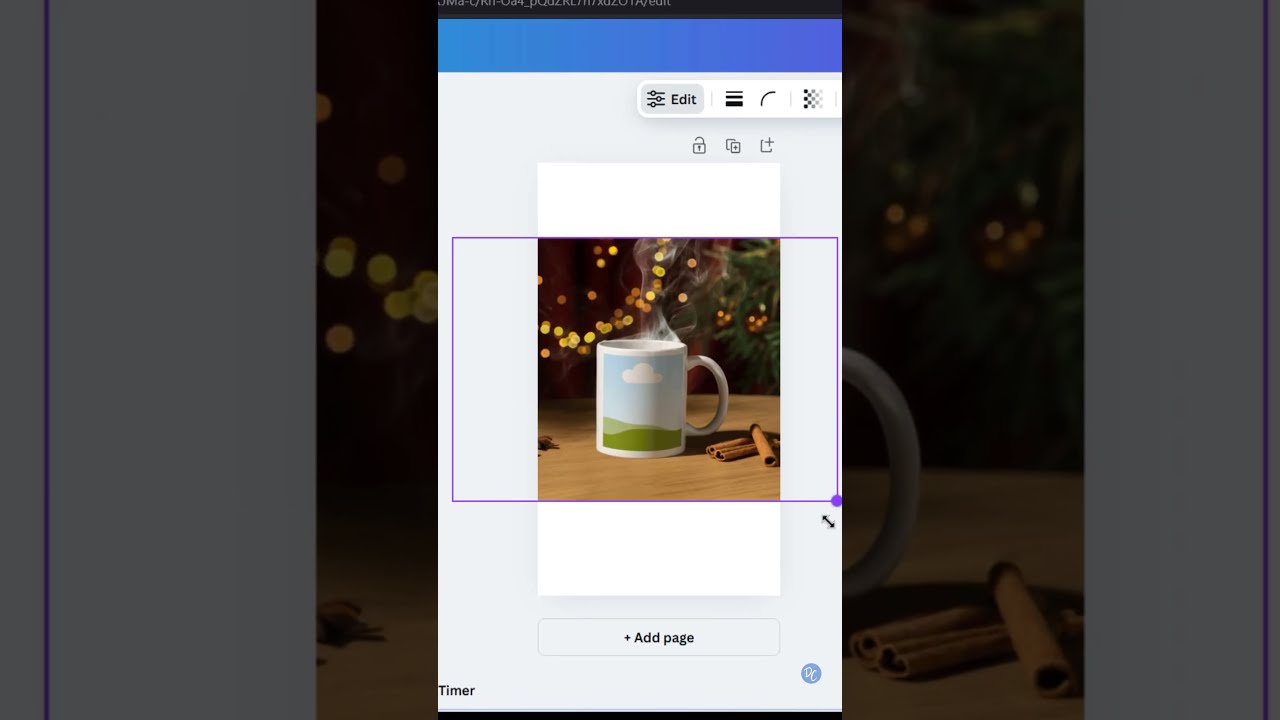The width and height of the screenshot is (1280, 720).
Task: Duplicate the page icon
Action: point(733,146)
